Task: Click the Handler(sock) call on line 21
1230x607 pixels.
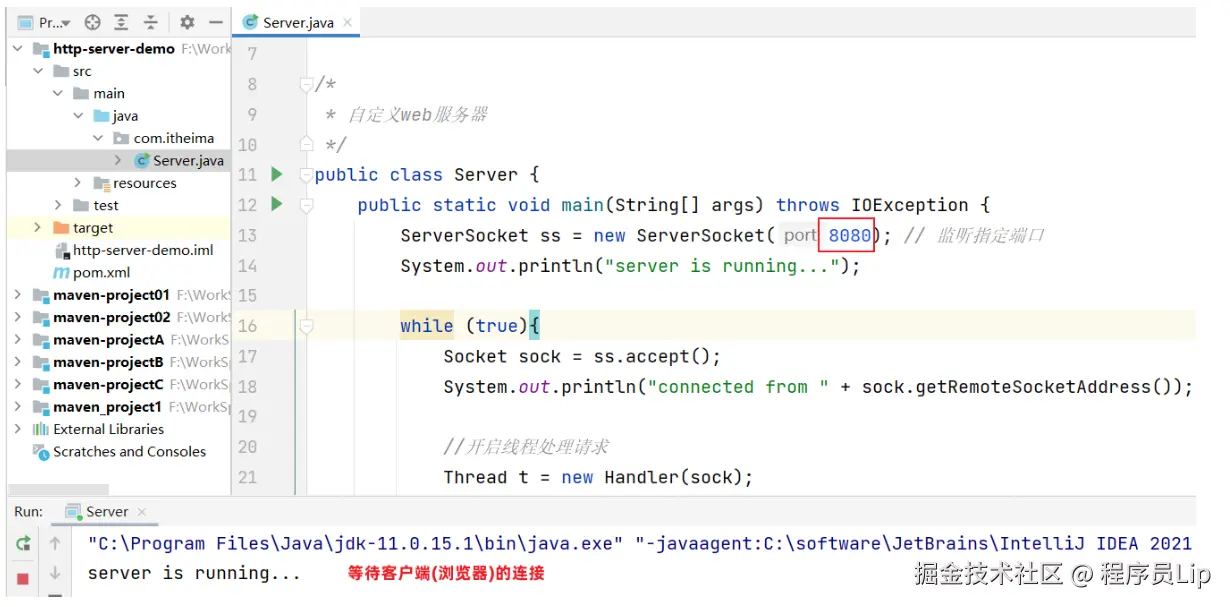Action: [678, 477]
